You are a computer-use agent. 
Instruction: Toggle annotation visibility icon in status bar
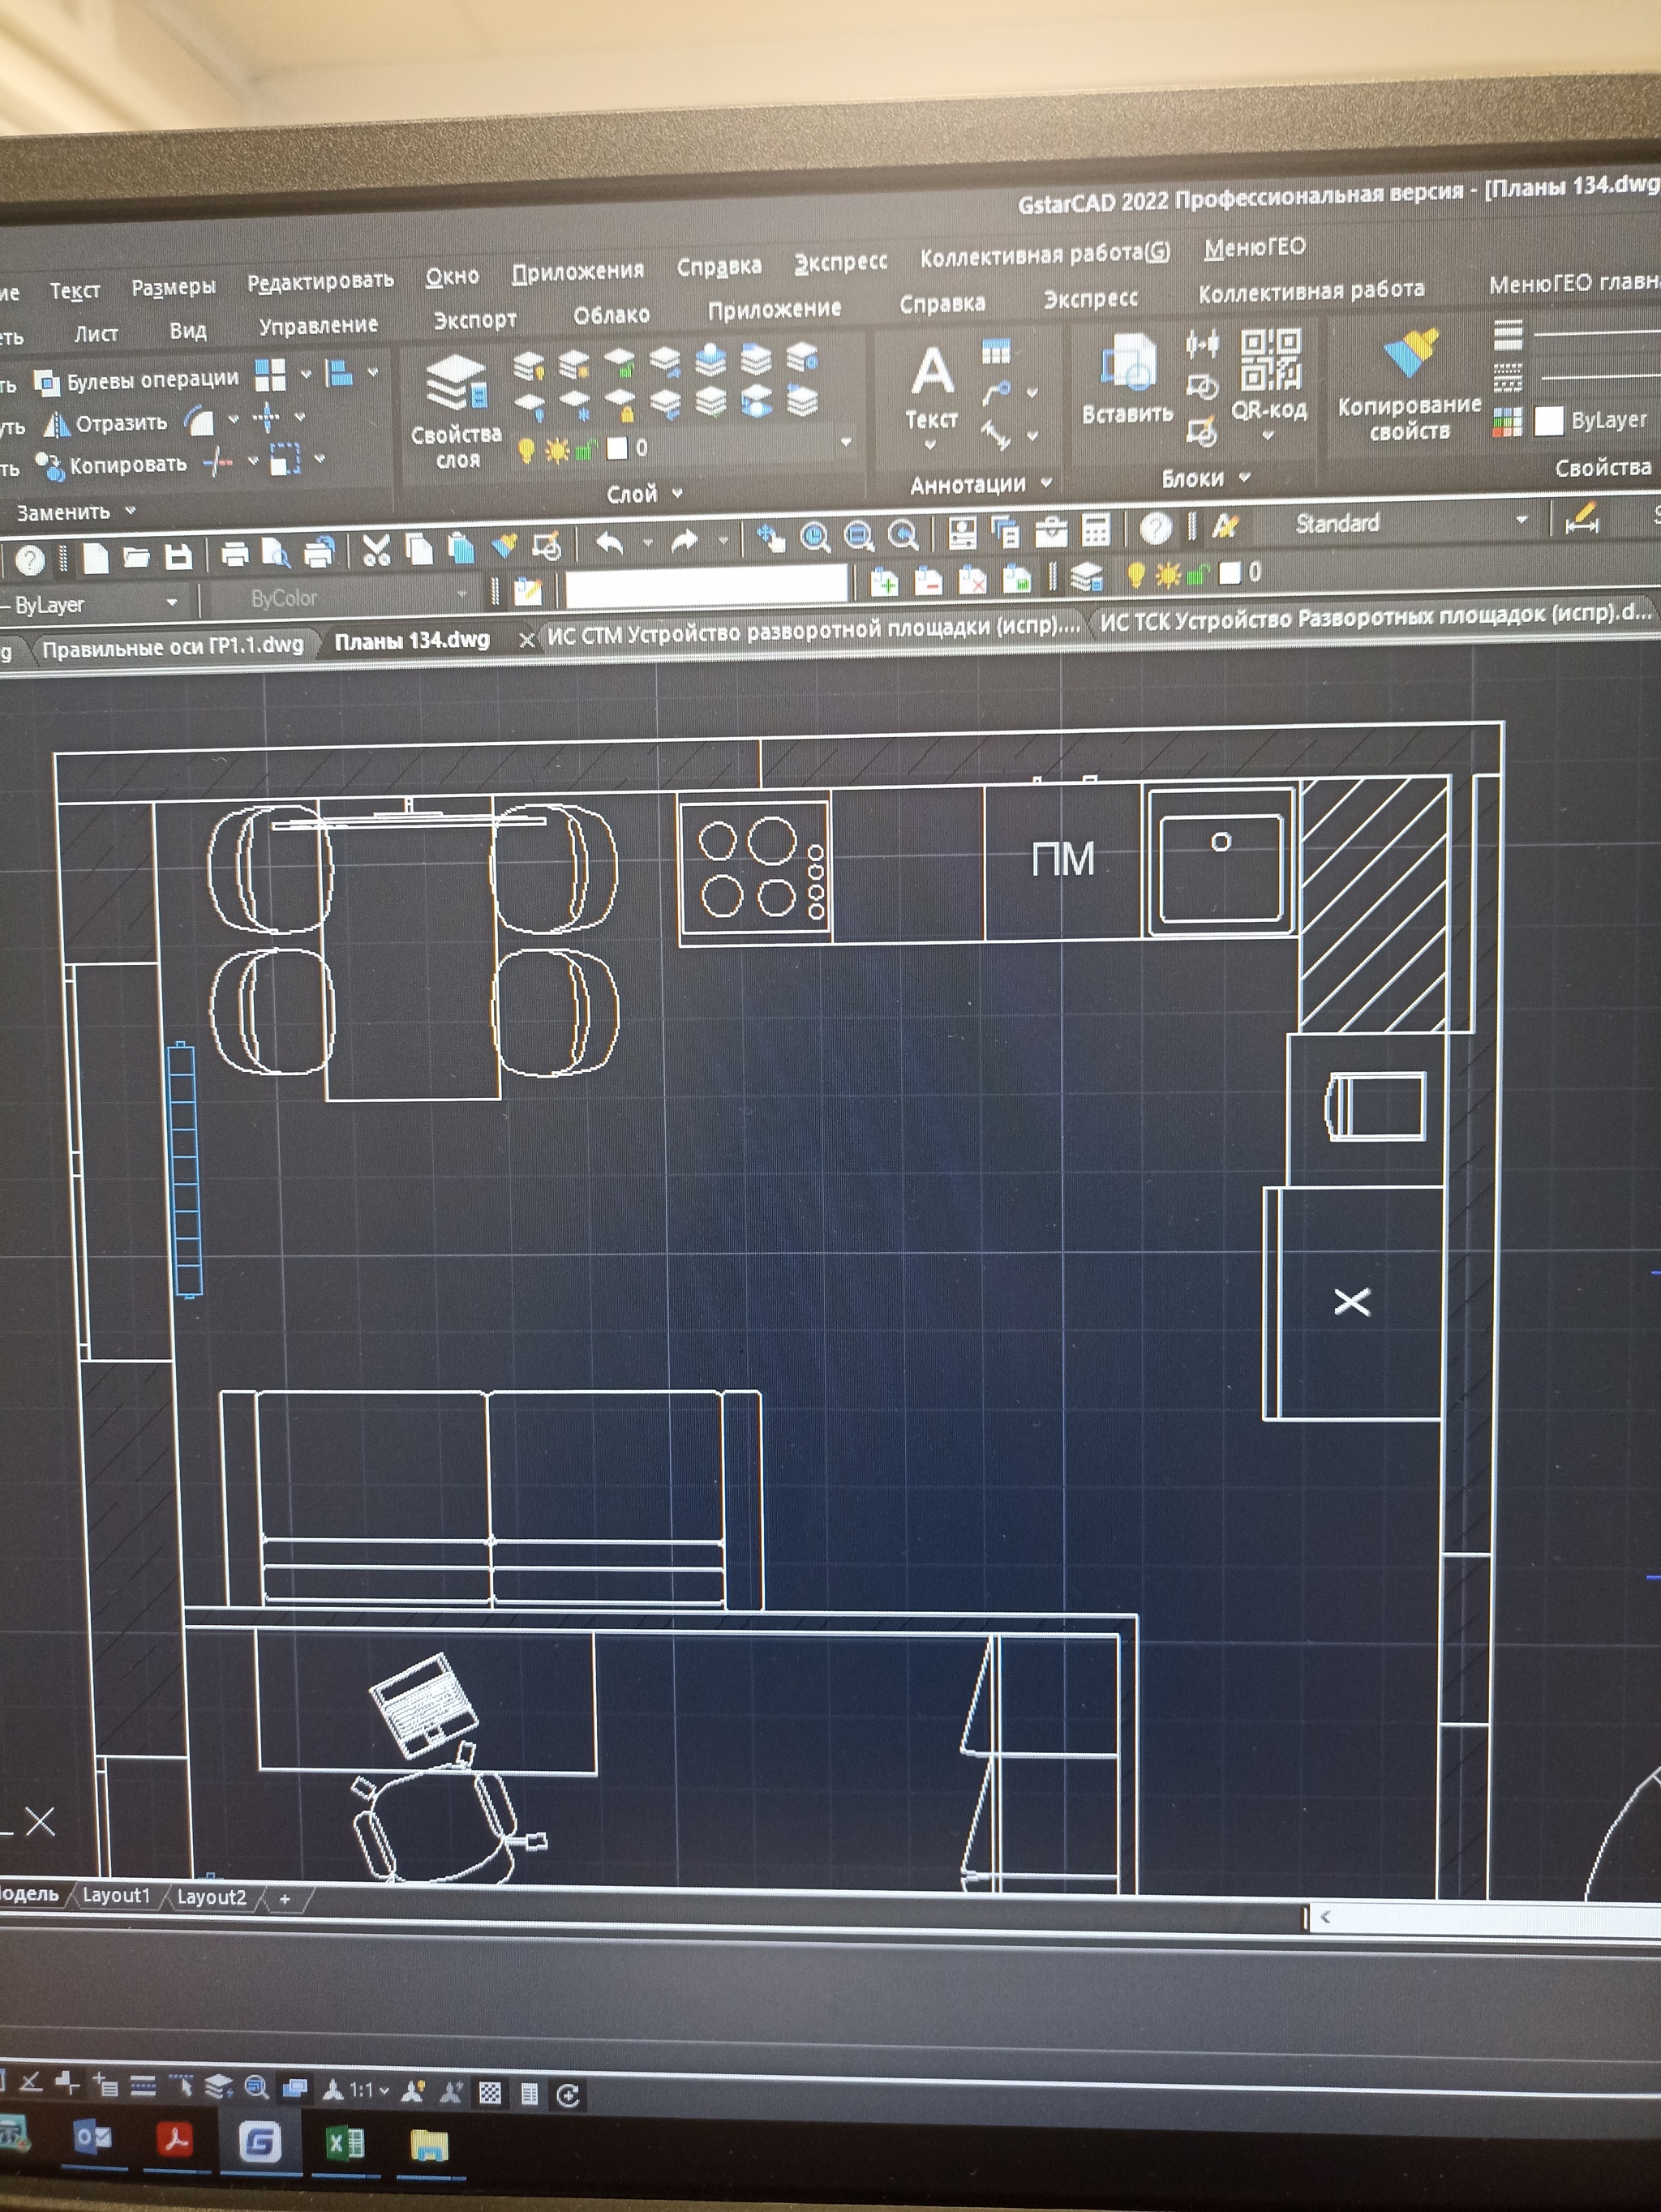coord(412,2091)
